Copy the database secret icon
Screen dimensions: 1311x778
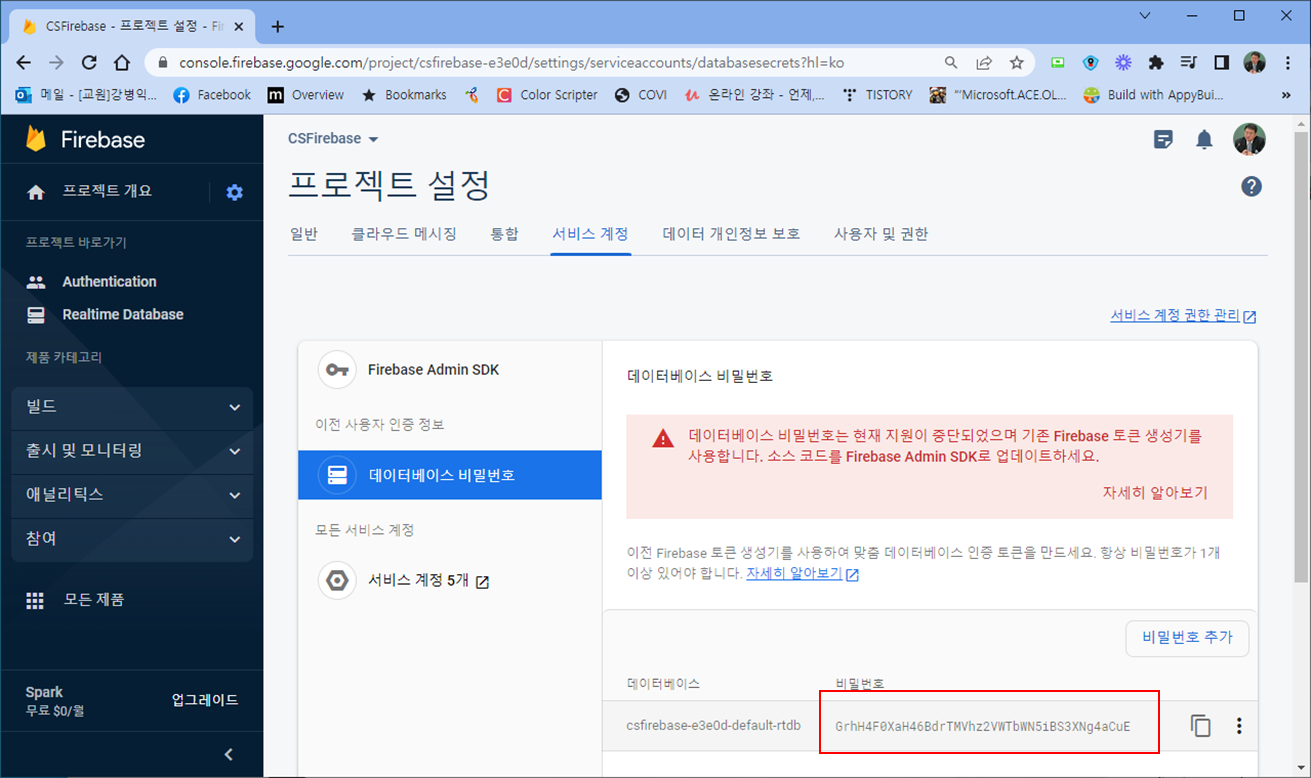(1201, 726)
